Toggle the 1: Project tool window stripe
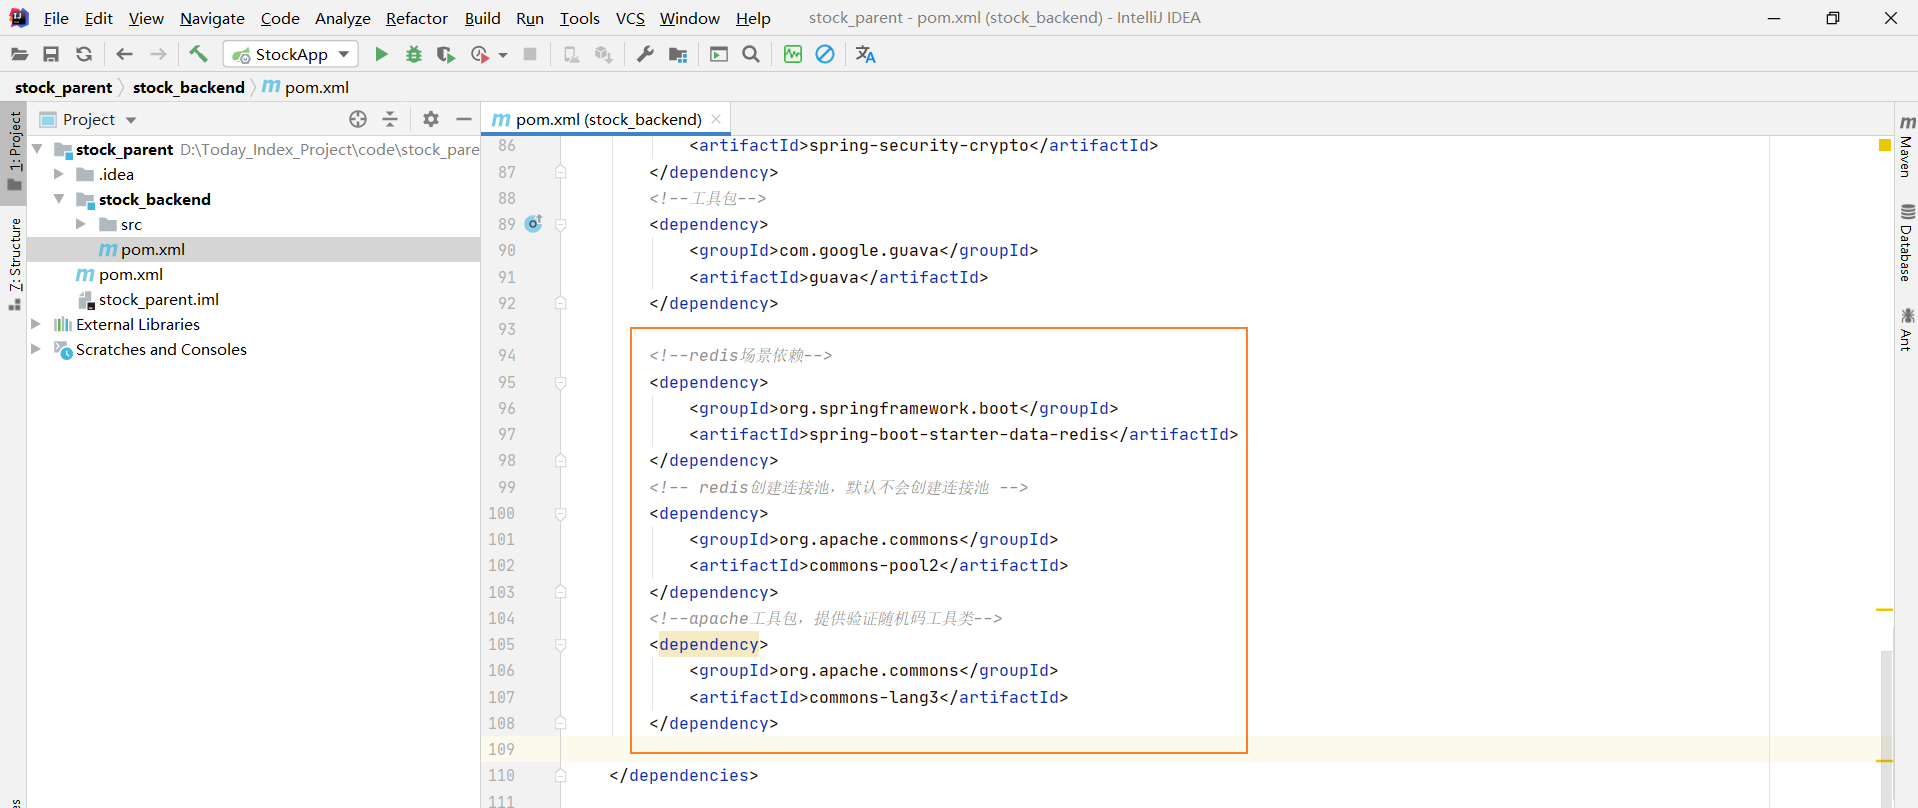The width and height of the screenshot is (1918, 808). click(x=14, y=152)
